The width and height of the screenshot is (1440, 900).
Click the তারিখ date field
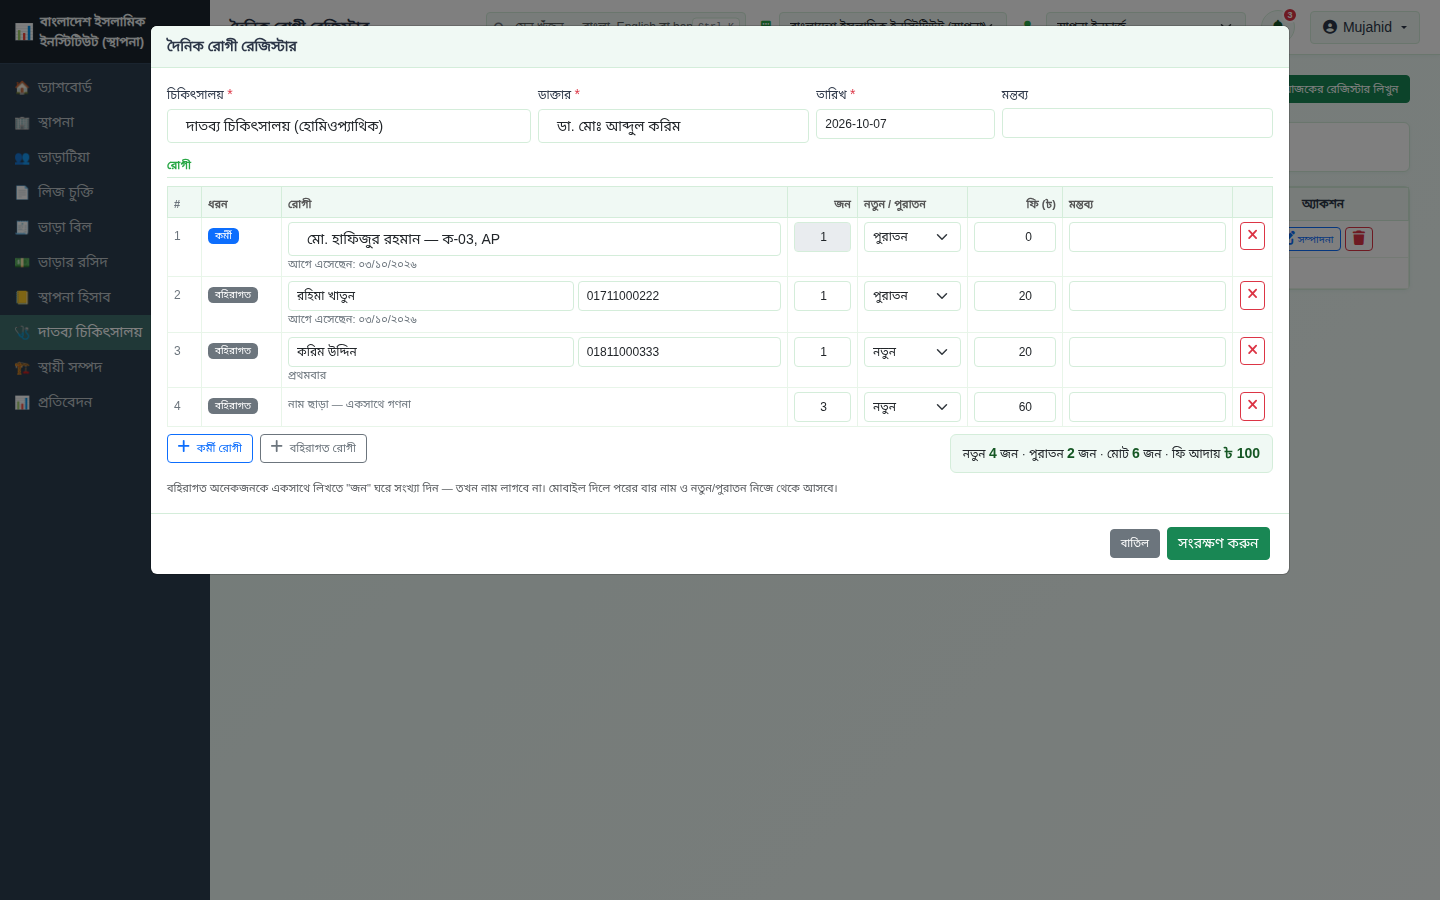[905, 124]
